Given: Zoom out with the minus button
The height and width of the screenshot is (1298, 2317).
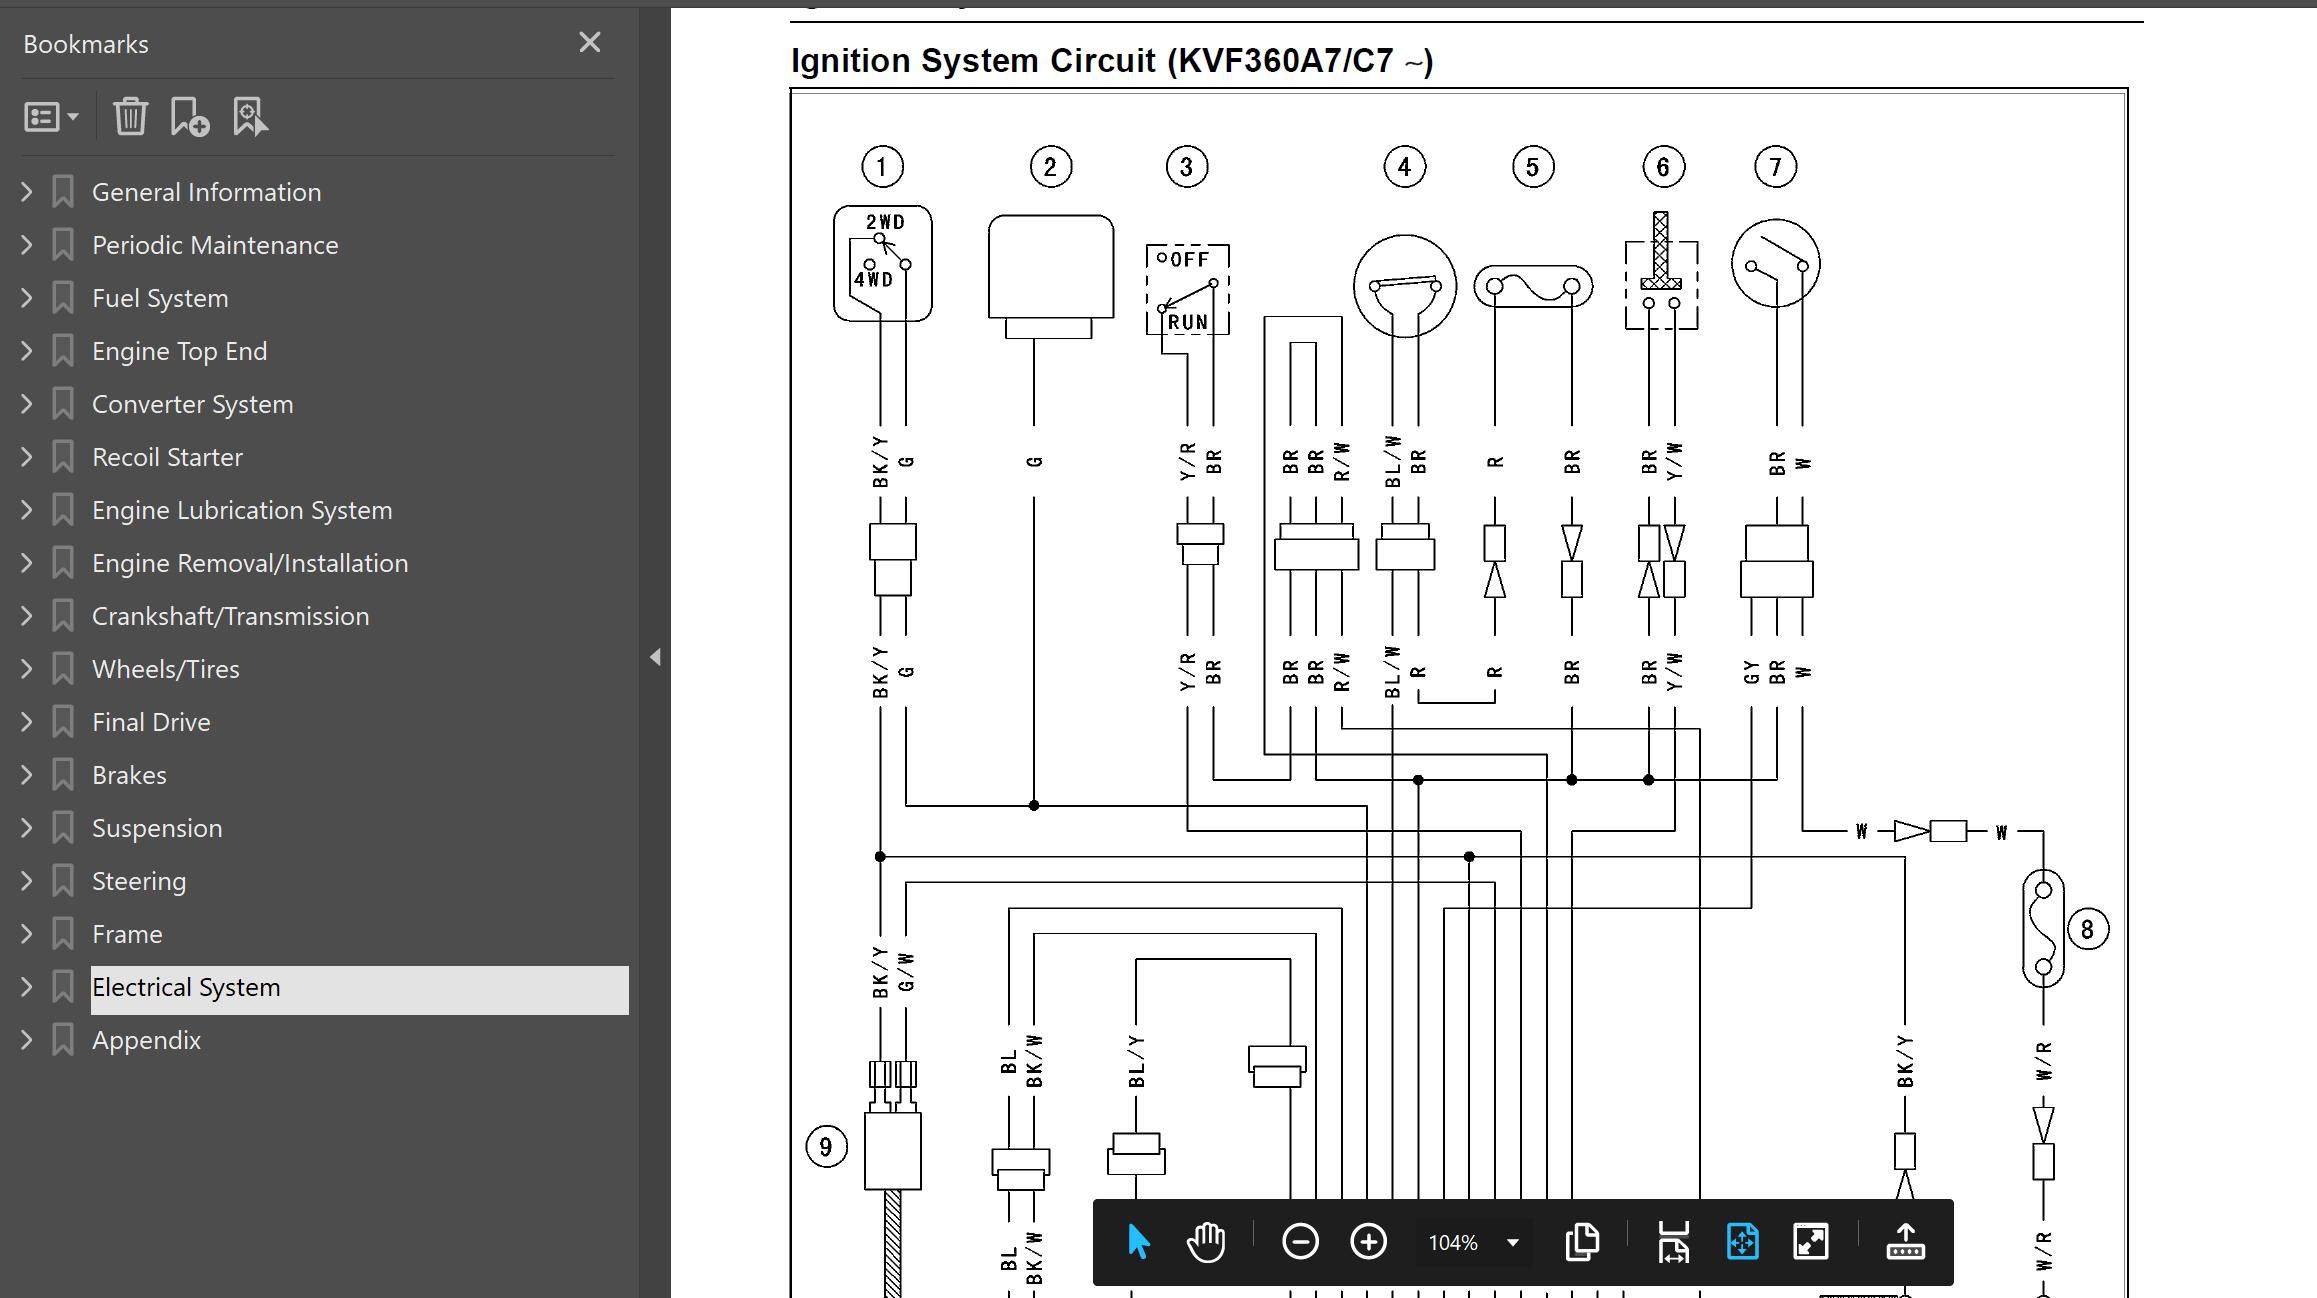Looking at the screenshot, I should pyautogui.click(x=1300, y=1242).
